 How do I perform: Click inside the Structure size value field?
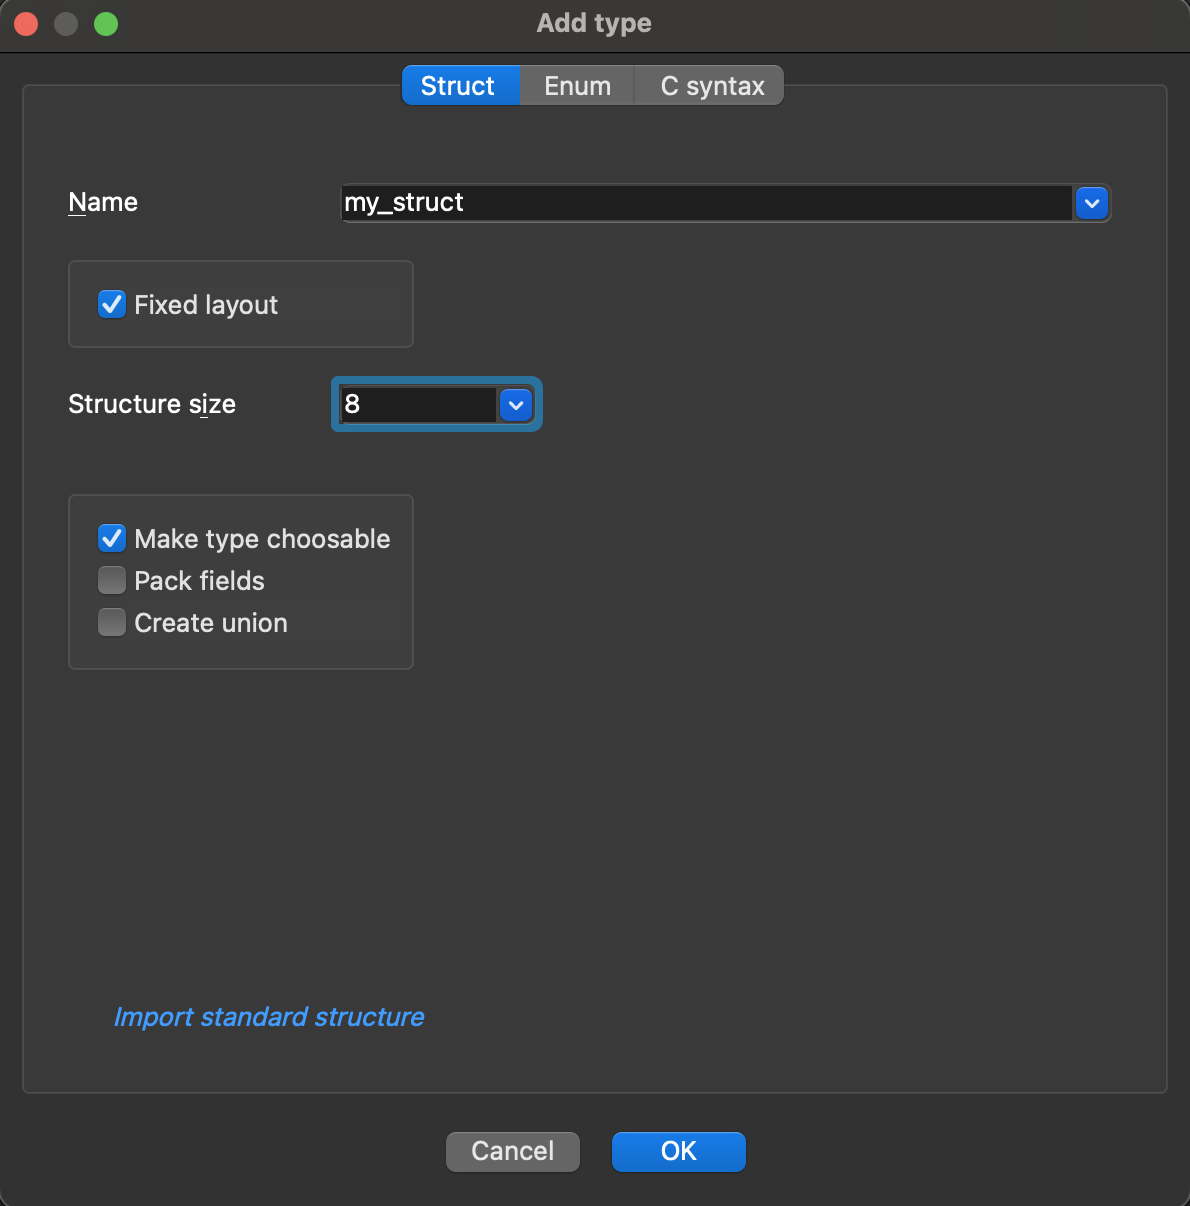420,405
